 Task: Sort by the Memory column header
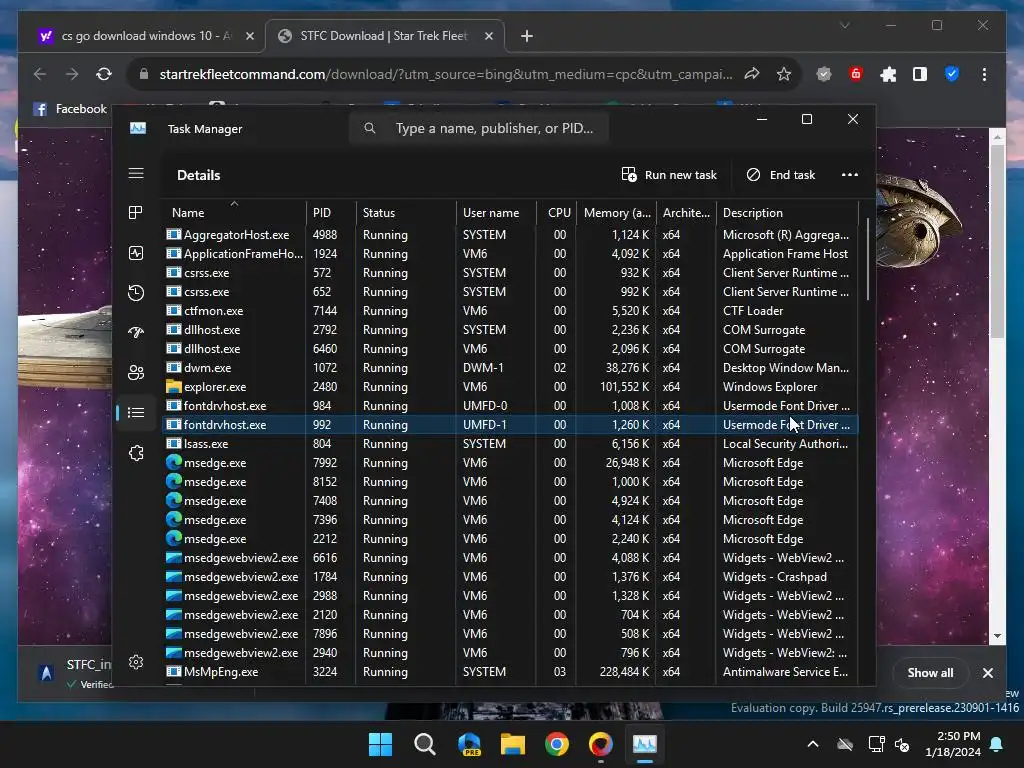tap(616, 212)
